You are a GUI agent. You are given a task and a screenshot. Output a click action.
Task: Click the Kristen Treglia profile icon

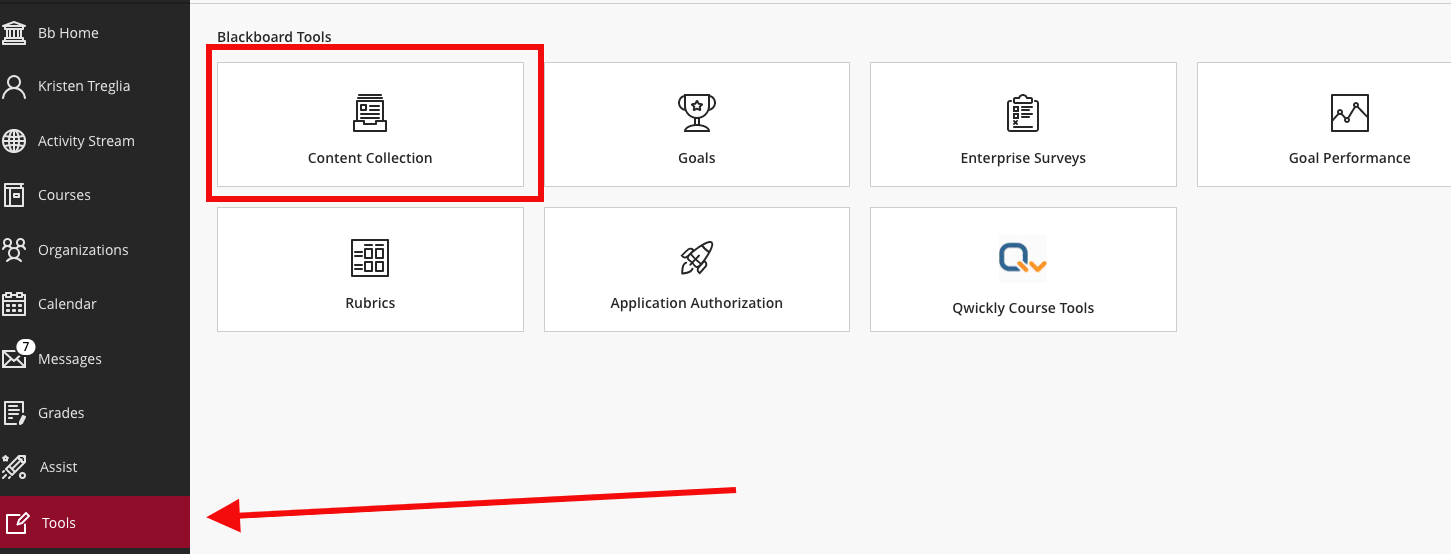[14, 87]
